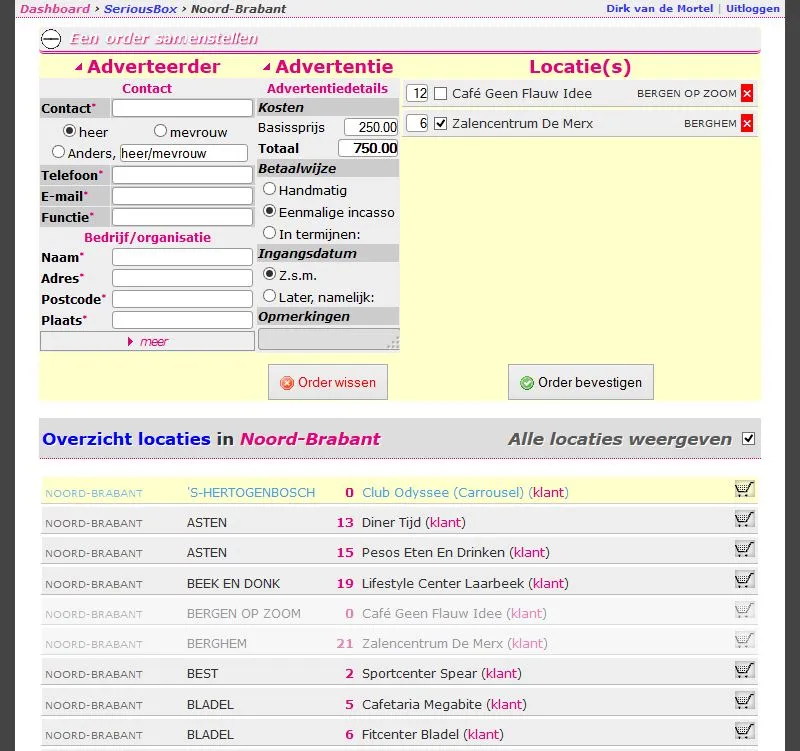800x751 pixels.
Task: Click 'Diner Tijd' location name
Action: pos(391,522)
